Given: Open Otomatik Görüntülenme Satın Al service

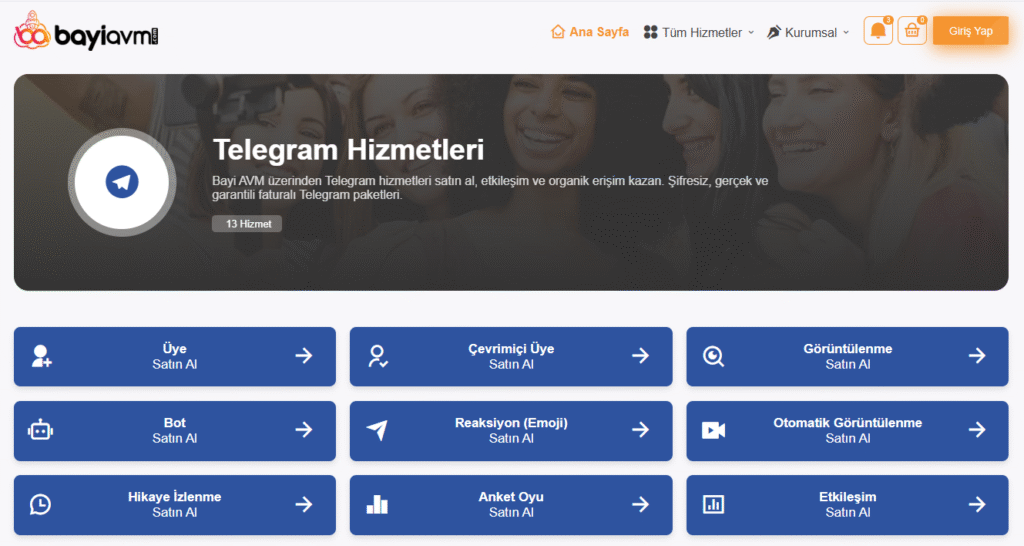Looking at the screenshot, I should tap(847, 430).
